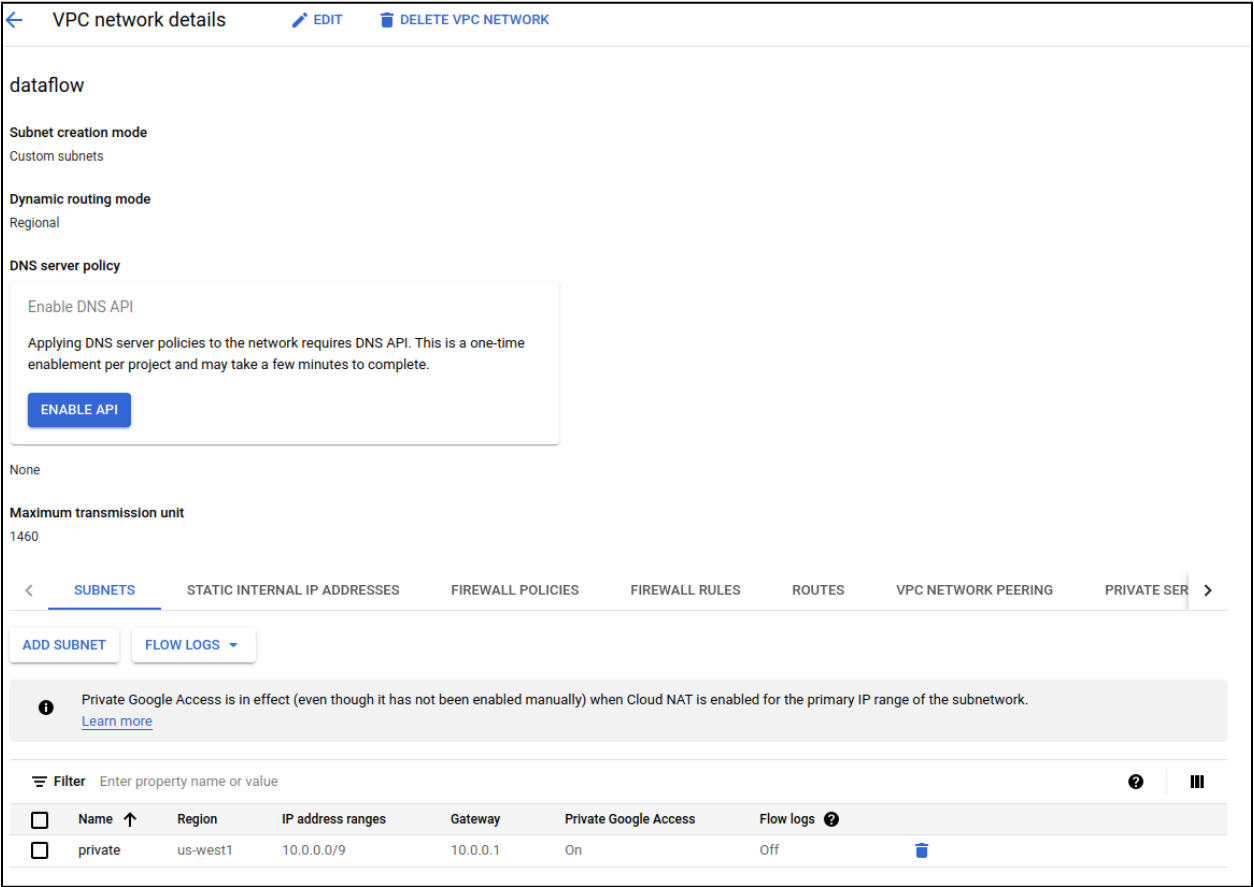Screen dimensions: 1254x887
Task: Click the partially visible PRIVATE SER tab
Action: click(1146, 590)
